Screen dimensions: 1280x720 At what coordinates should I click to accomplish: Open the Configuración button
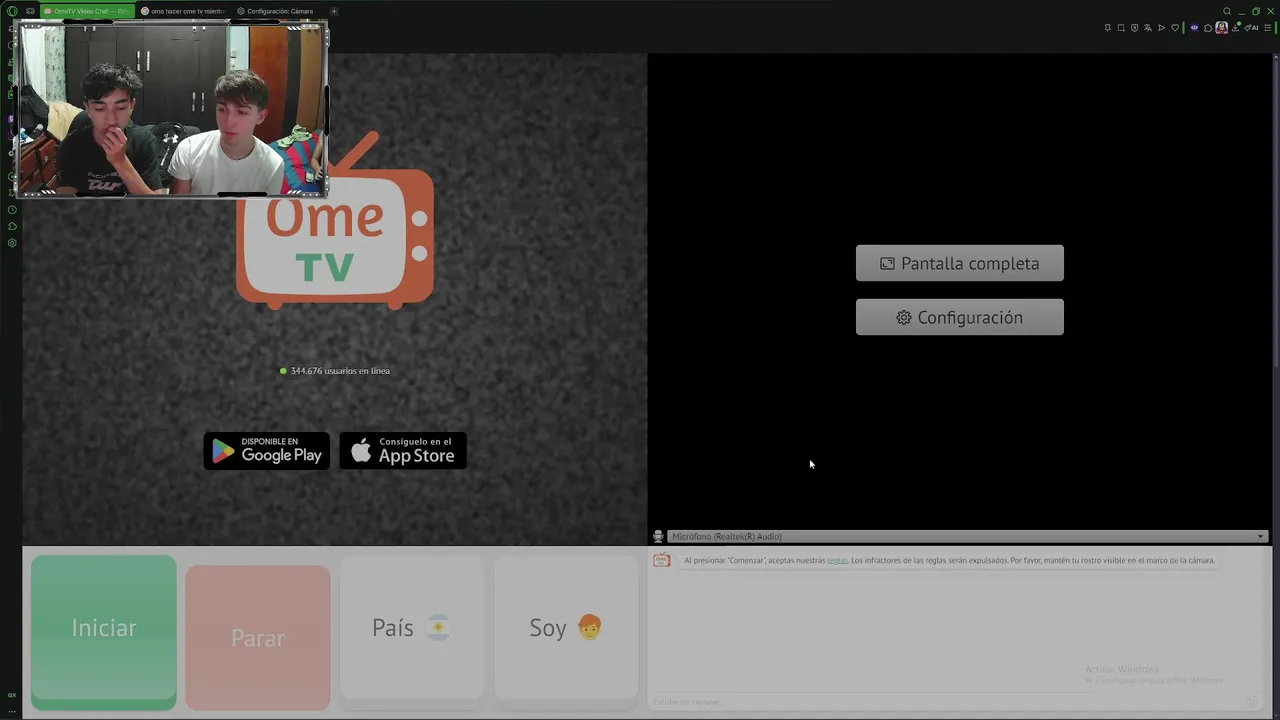click(960, 317)
